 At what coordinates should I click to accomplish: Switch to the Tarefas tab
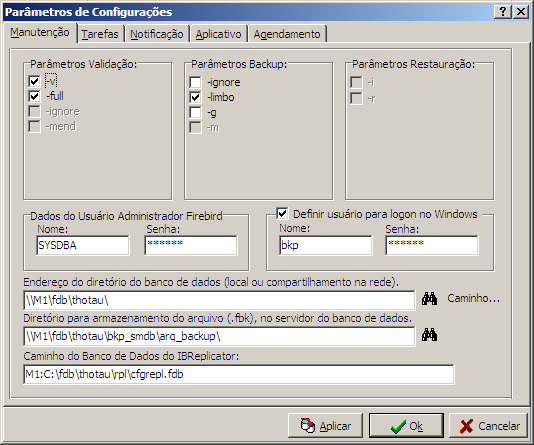[100, 34]
